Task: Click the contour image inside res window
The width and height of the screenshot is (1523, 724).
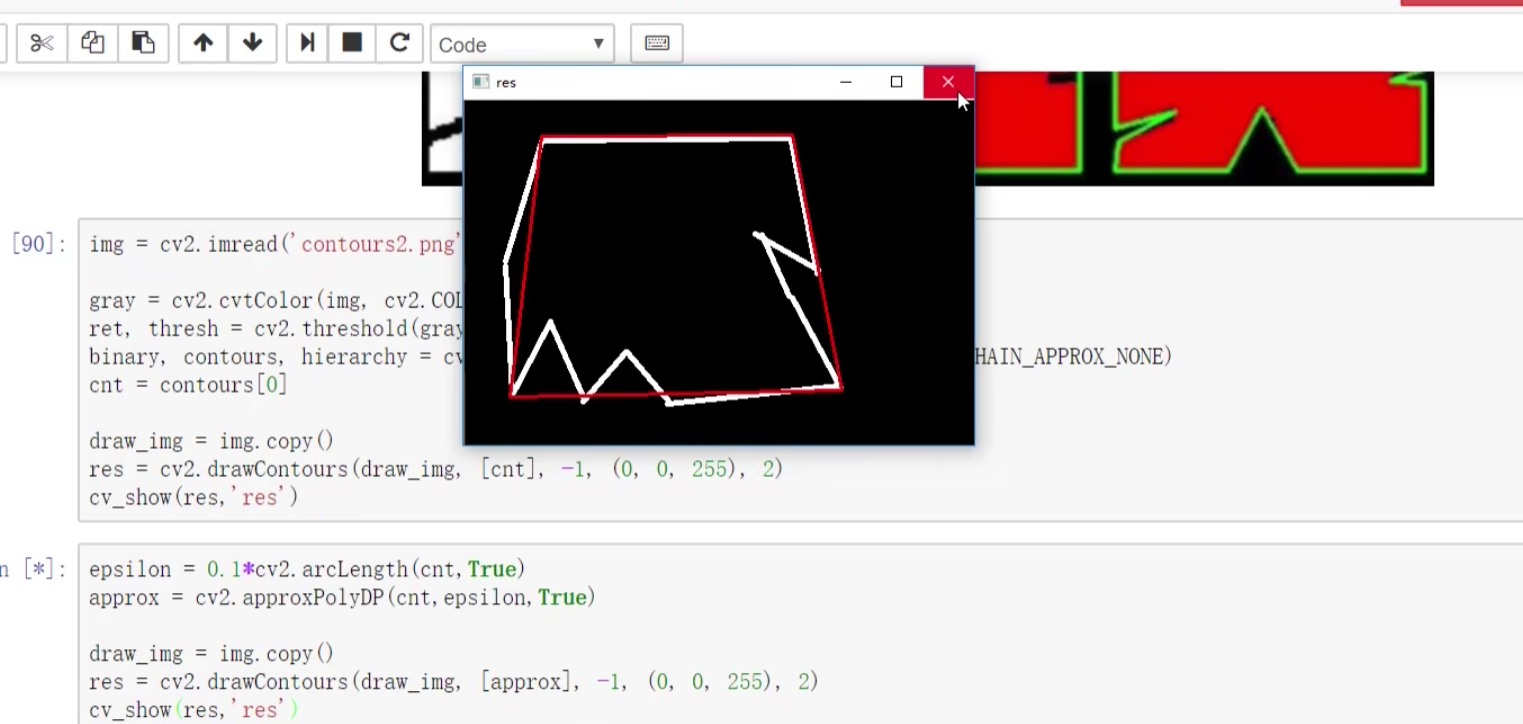Action: click(x=719, y=272)
